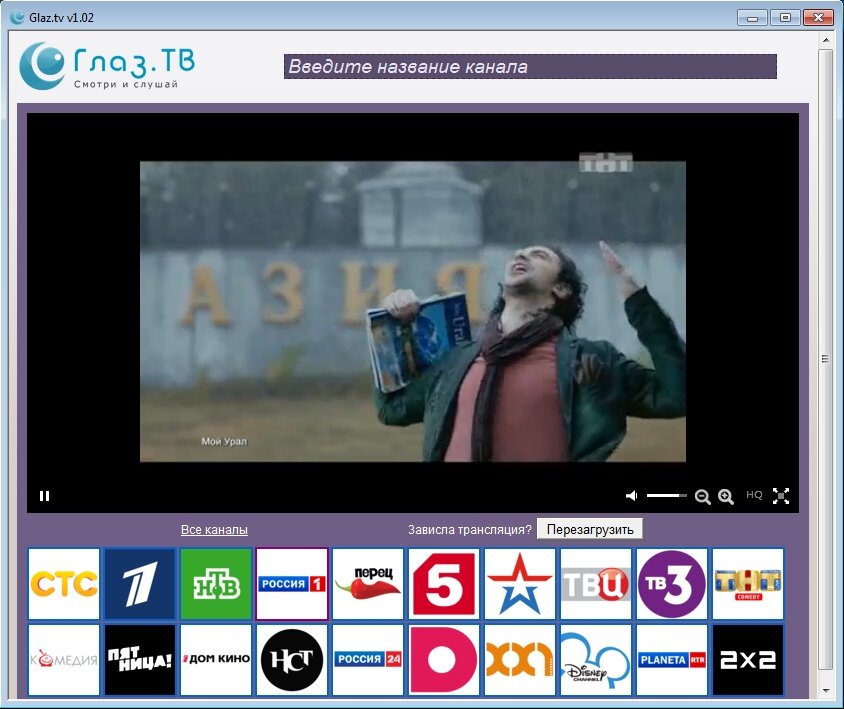
Task: Zoom in the video picture
Action: coord(726,496)
